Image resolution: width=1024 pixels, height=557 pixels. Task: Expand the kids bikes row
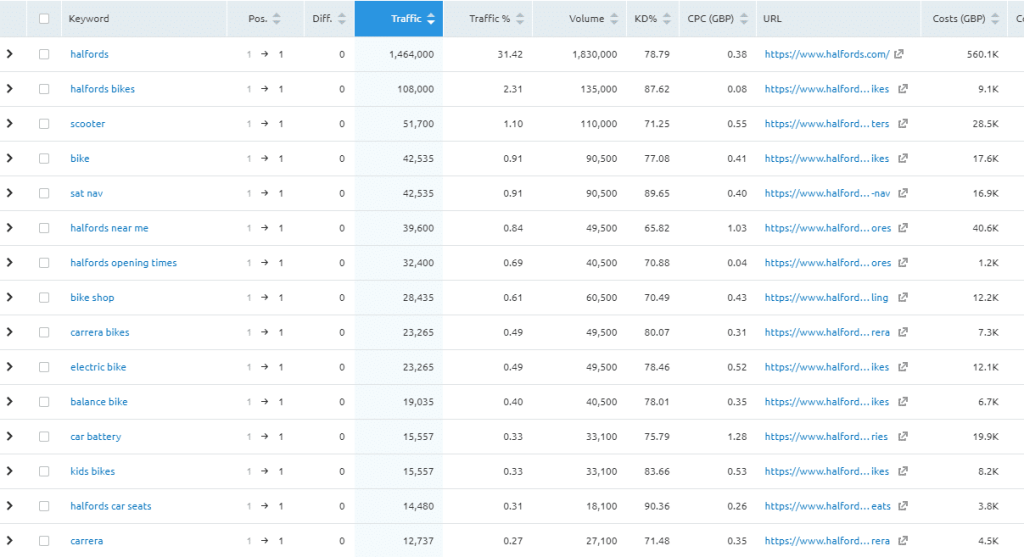coord(10,472)
